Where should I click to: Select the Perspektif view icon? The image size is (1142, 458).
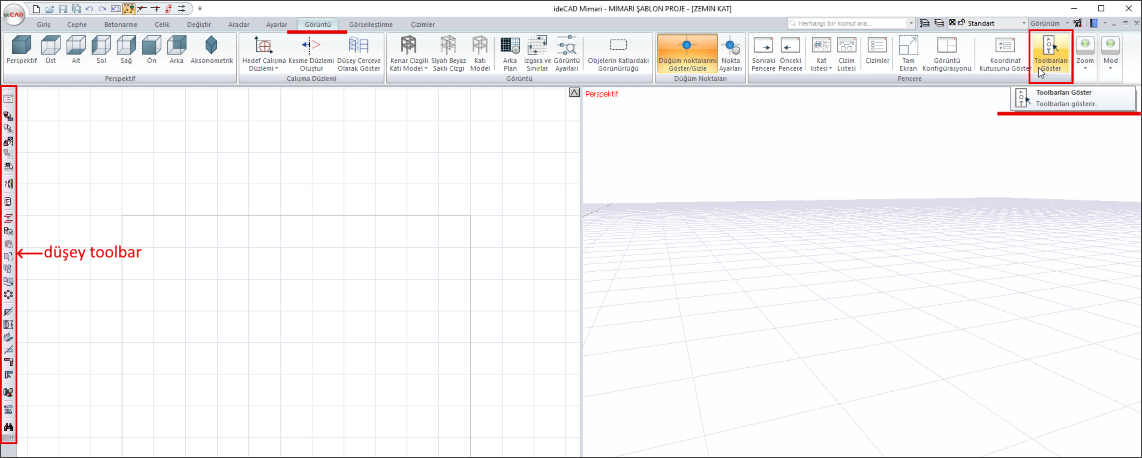pos(20,46)
